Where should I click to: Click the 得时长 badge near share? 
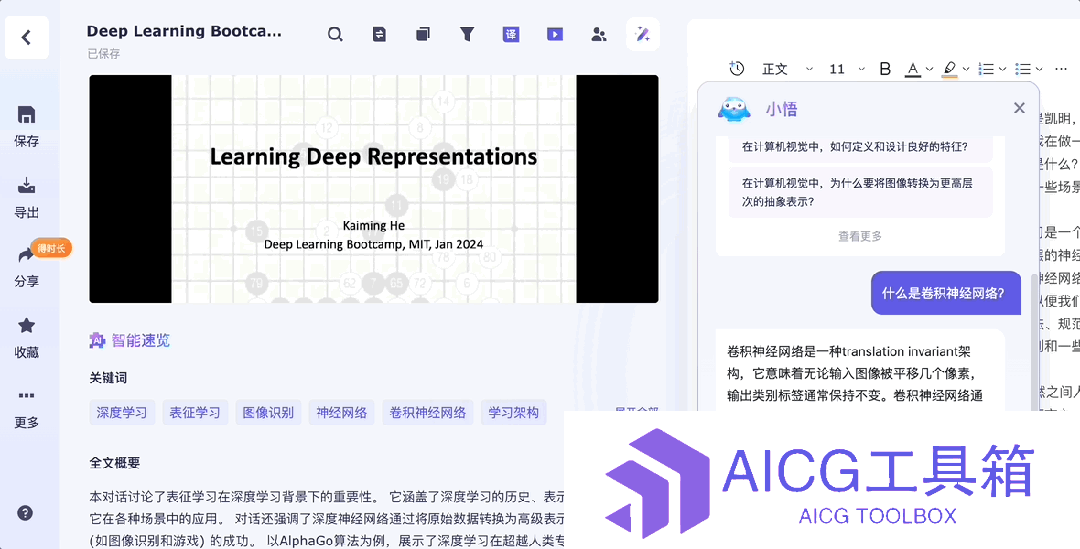51,249
